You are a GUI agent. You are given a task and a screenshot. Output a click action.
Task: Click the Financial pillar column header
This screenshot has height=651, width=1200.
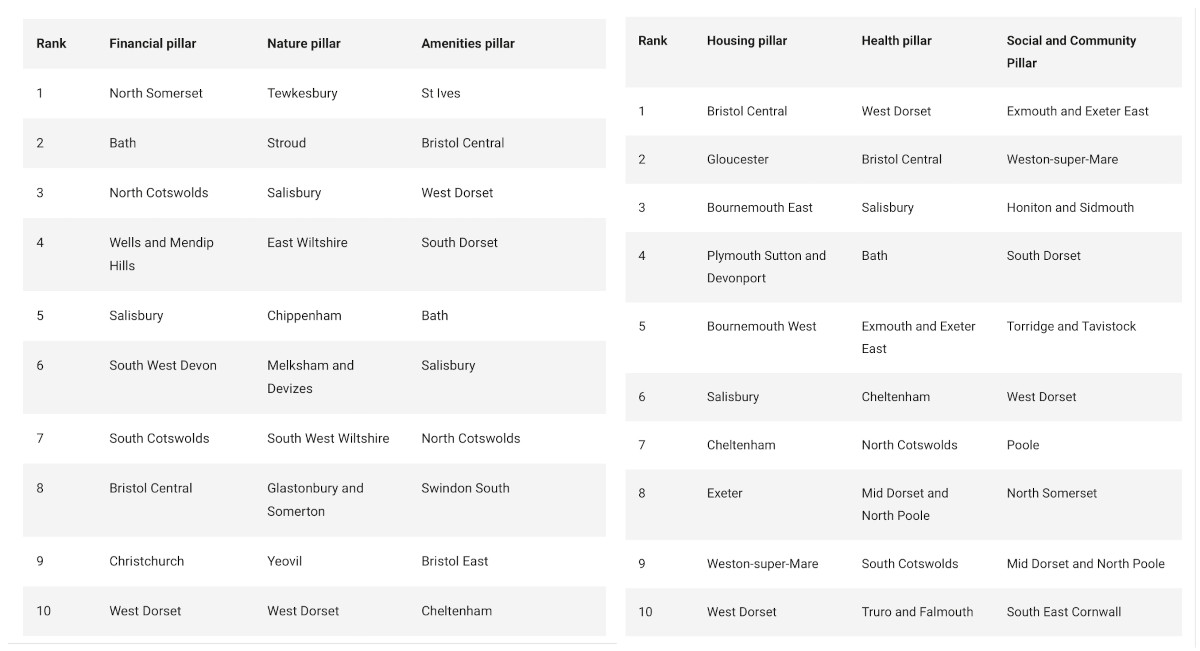click(152, 43)
